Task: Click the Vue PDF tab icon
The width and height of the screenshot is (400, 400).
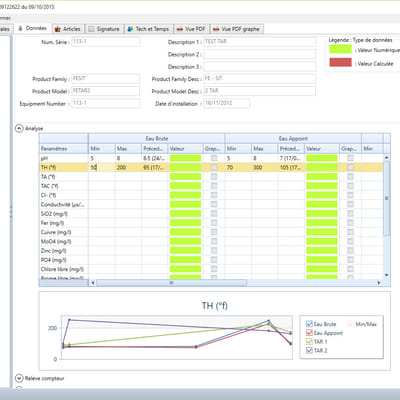Action: (180, 29)
